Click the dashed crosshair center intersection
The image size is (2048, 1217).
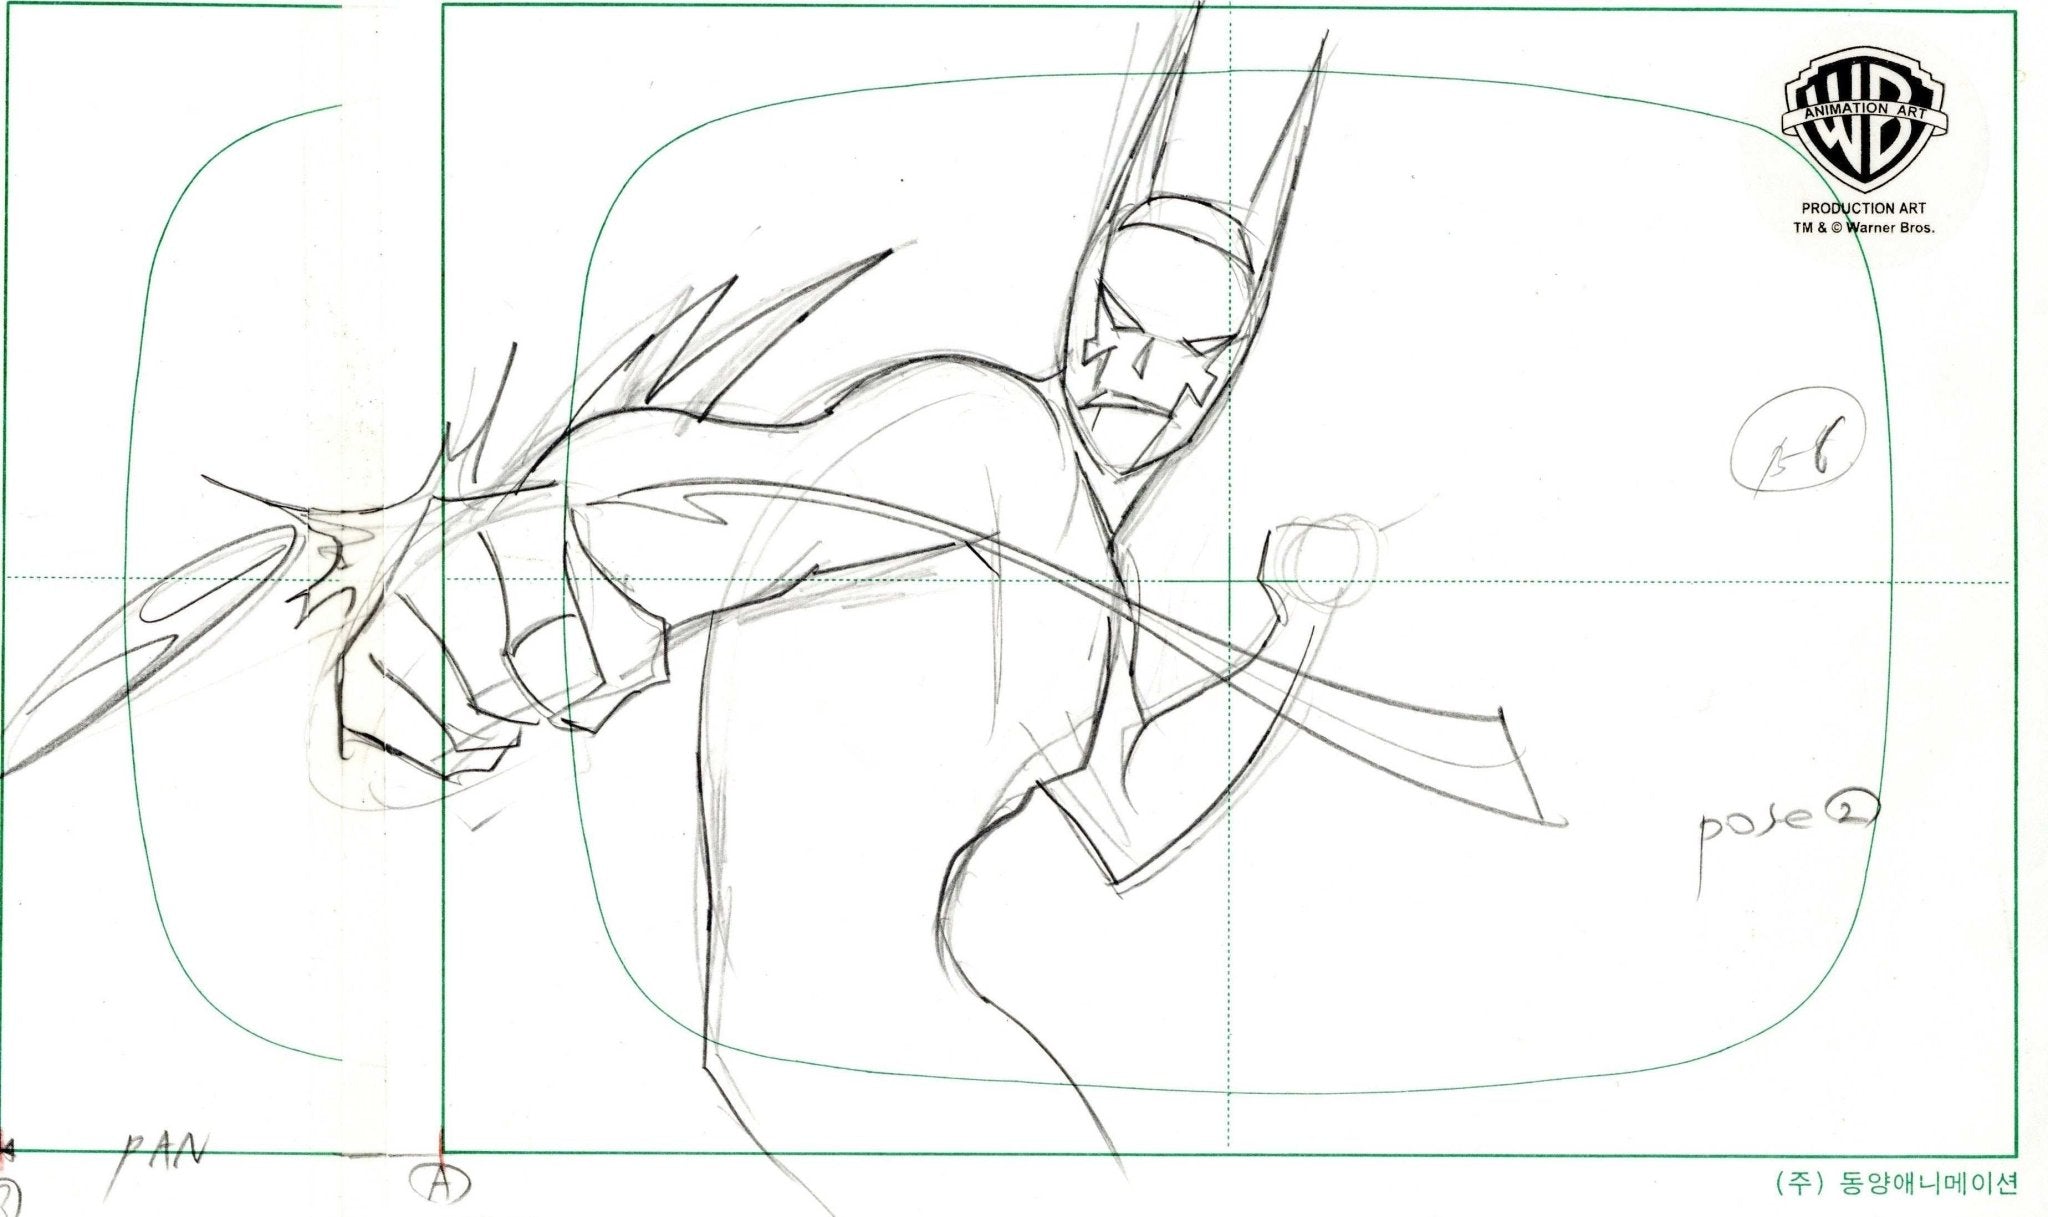coord(1228,581)
